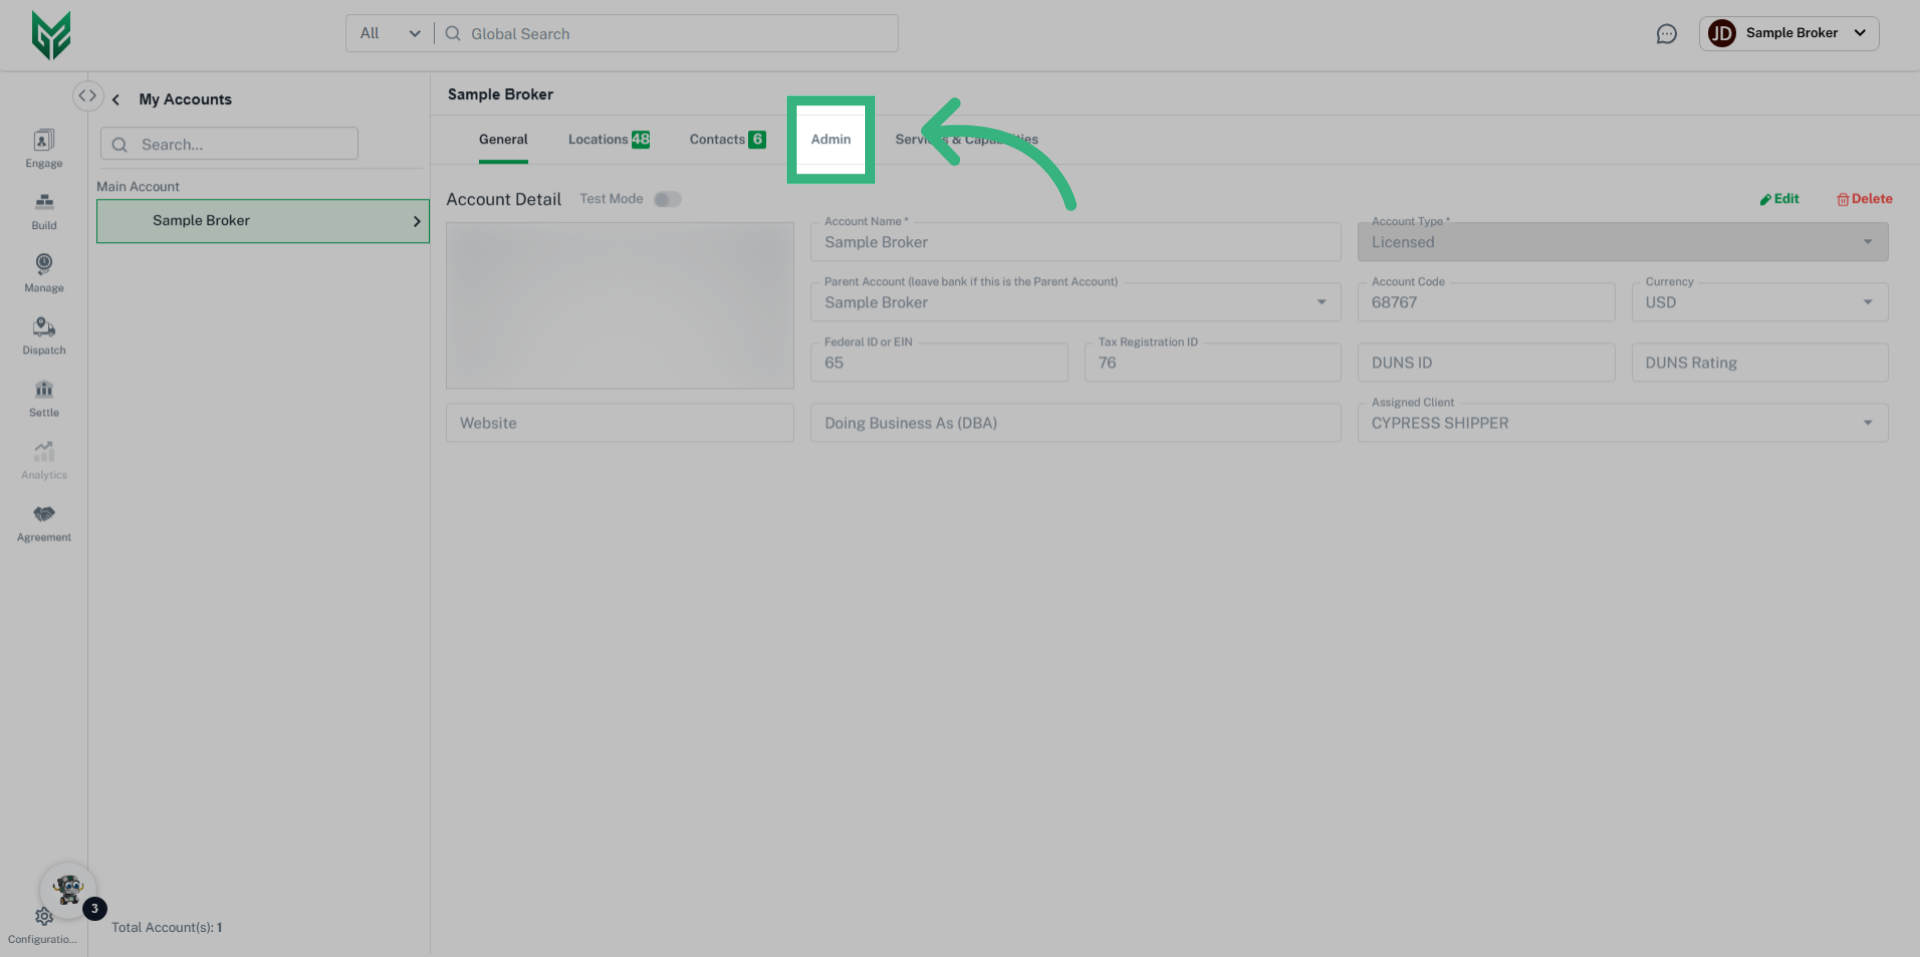Open the Engage module

[44, 149]
